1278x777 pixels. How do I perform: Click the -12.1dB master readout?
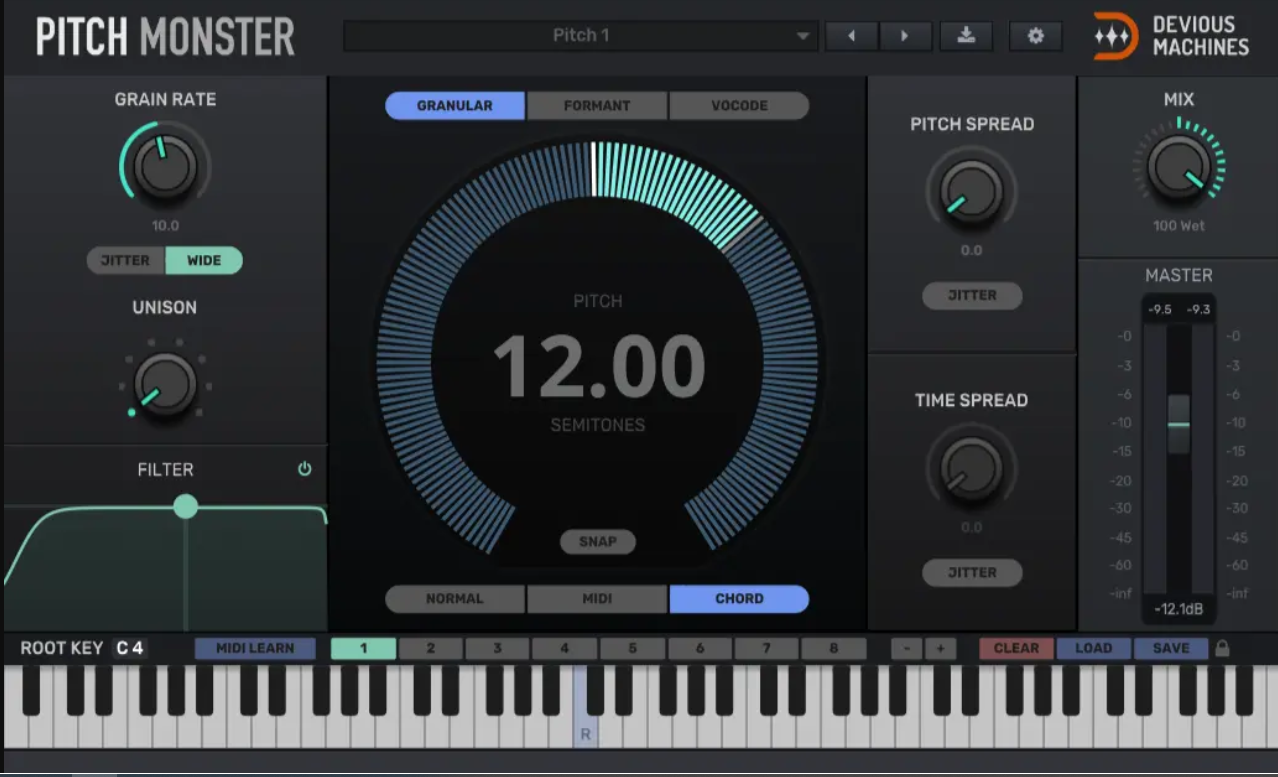click(x=1179, y=609)
